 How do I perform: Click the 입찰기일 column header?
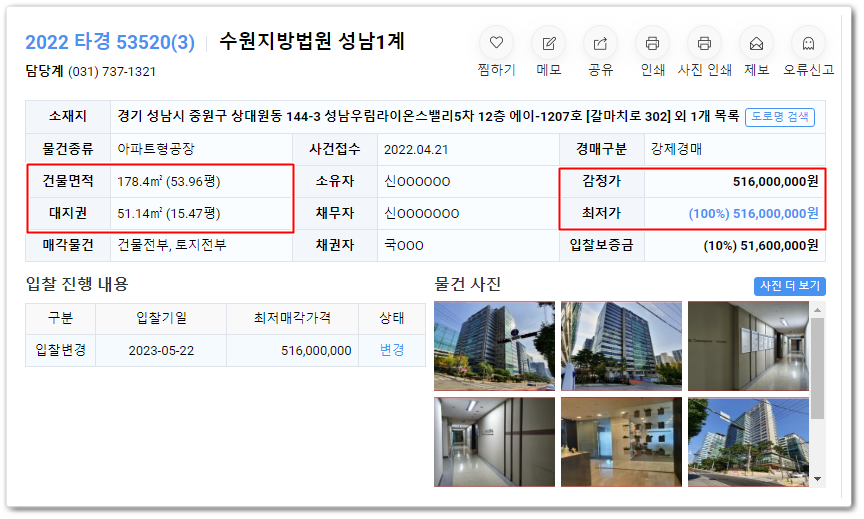point(161,318)
